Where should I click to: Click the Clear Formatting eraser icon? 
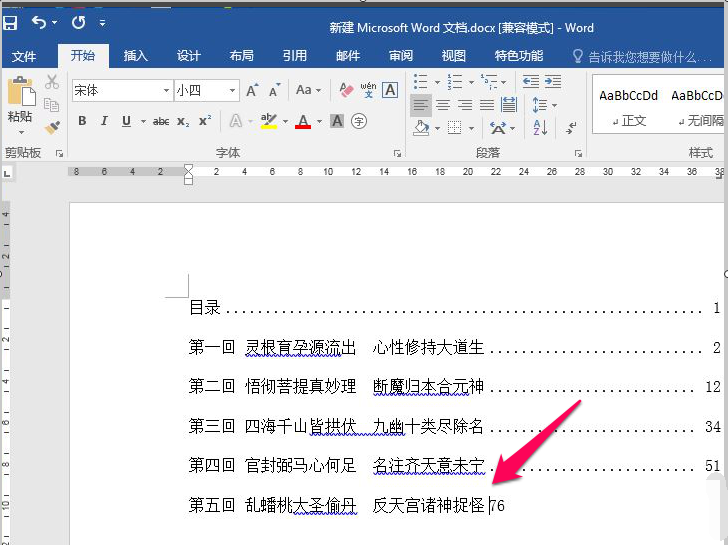coord(346,90)
